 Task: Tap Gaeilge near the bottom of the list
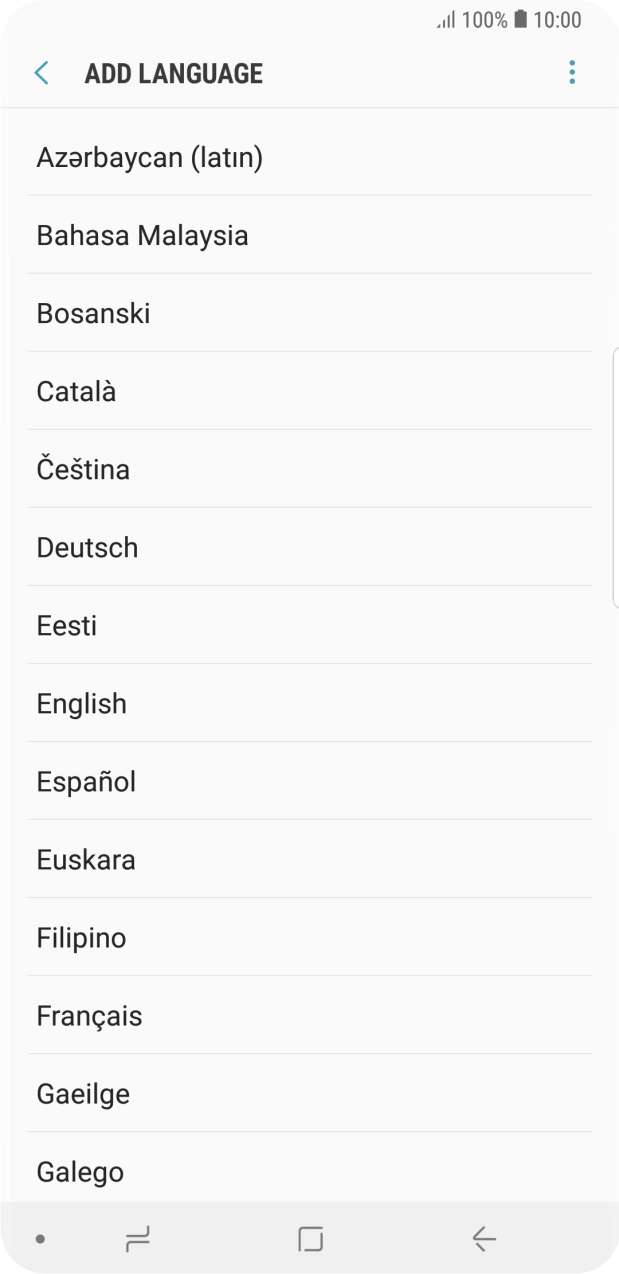[83, 1094]
